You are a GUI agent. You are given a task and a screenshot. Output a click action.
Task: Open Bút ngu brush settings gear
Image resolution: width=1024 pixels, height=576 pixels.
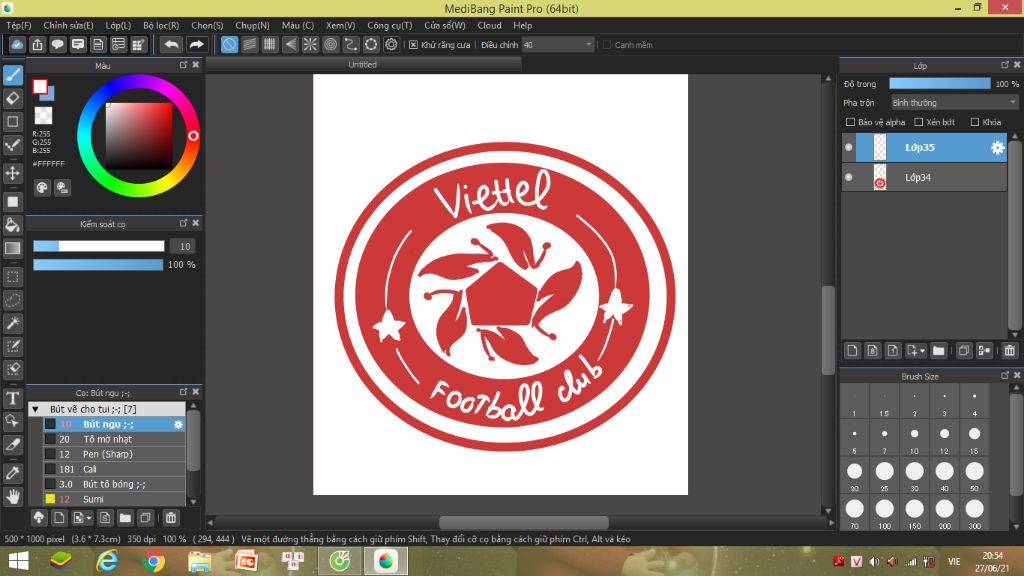(178, 424)
